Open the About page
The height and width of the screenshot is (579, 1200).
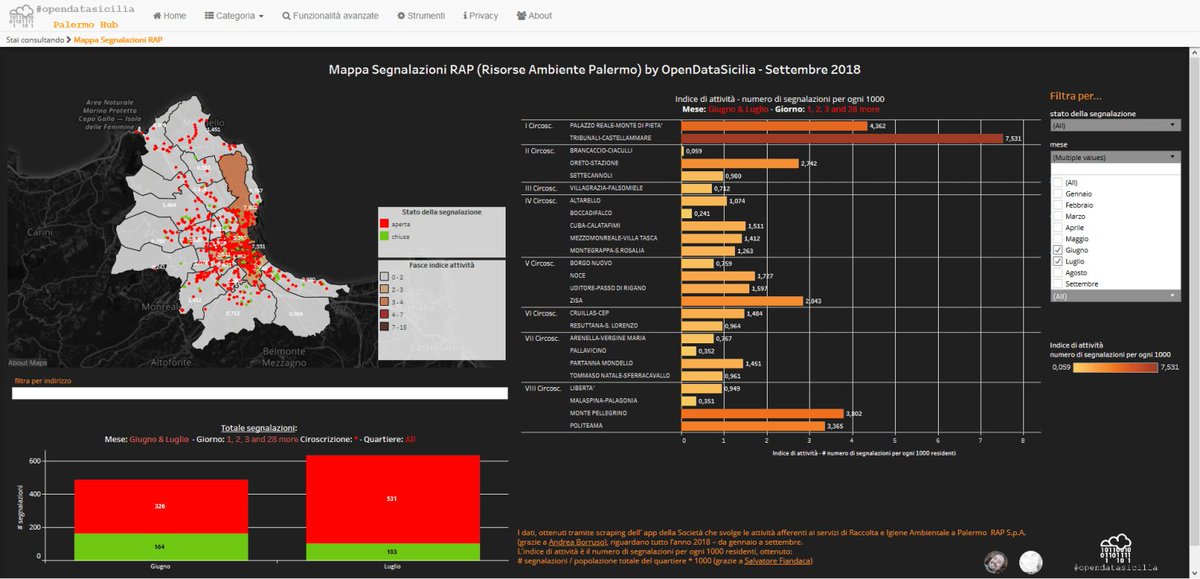534,16
